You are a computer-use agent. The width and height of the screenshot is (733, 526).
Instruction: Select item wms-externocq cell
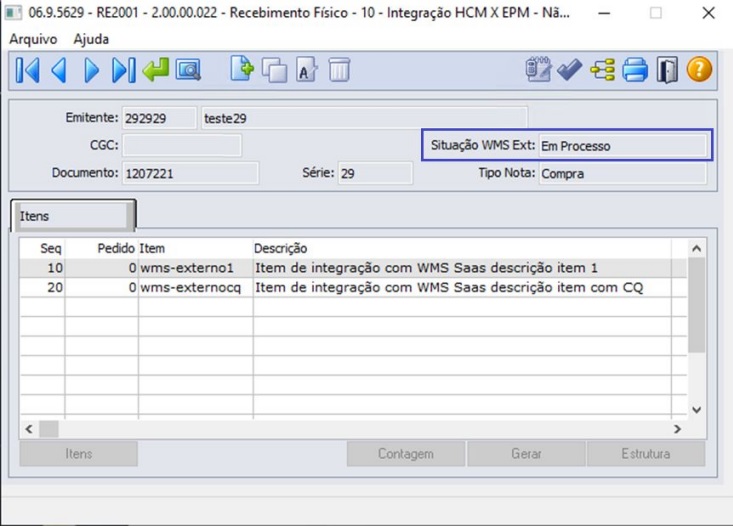point(195,287)
